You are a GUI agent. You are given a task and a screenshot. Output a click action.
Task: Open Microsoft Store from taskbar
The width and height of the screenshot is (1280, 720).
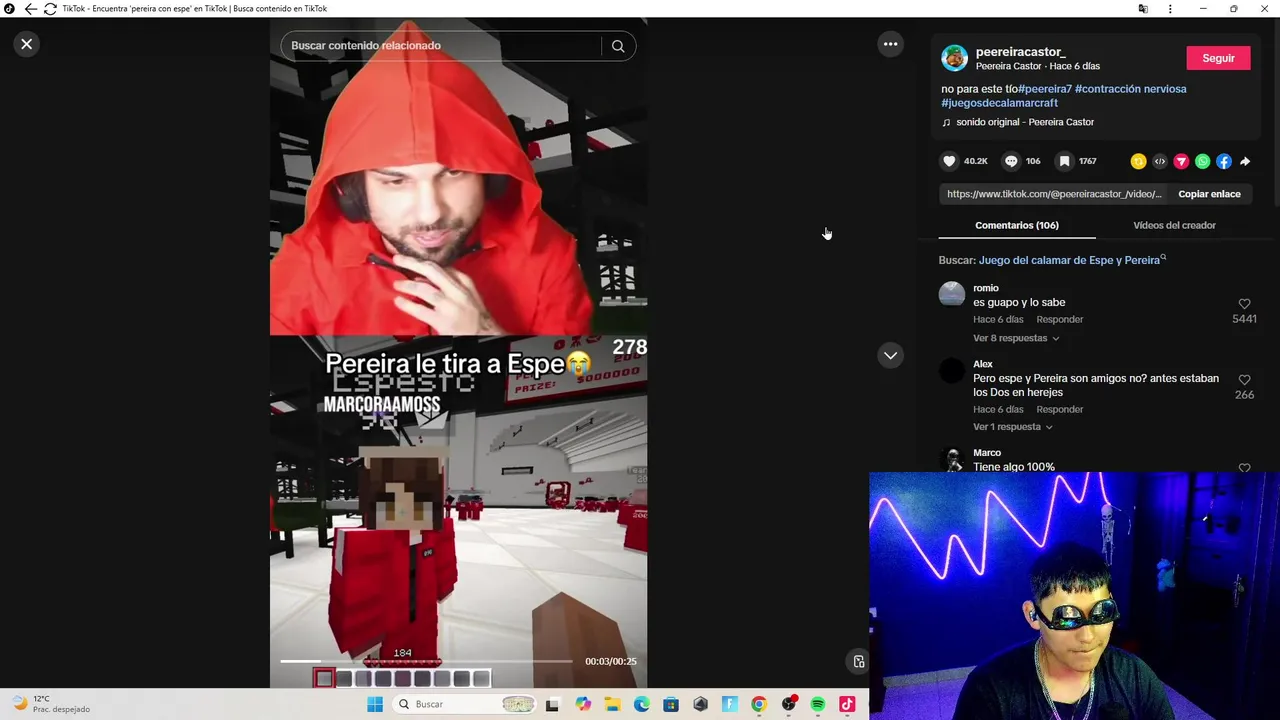pos(671,704)
